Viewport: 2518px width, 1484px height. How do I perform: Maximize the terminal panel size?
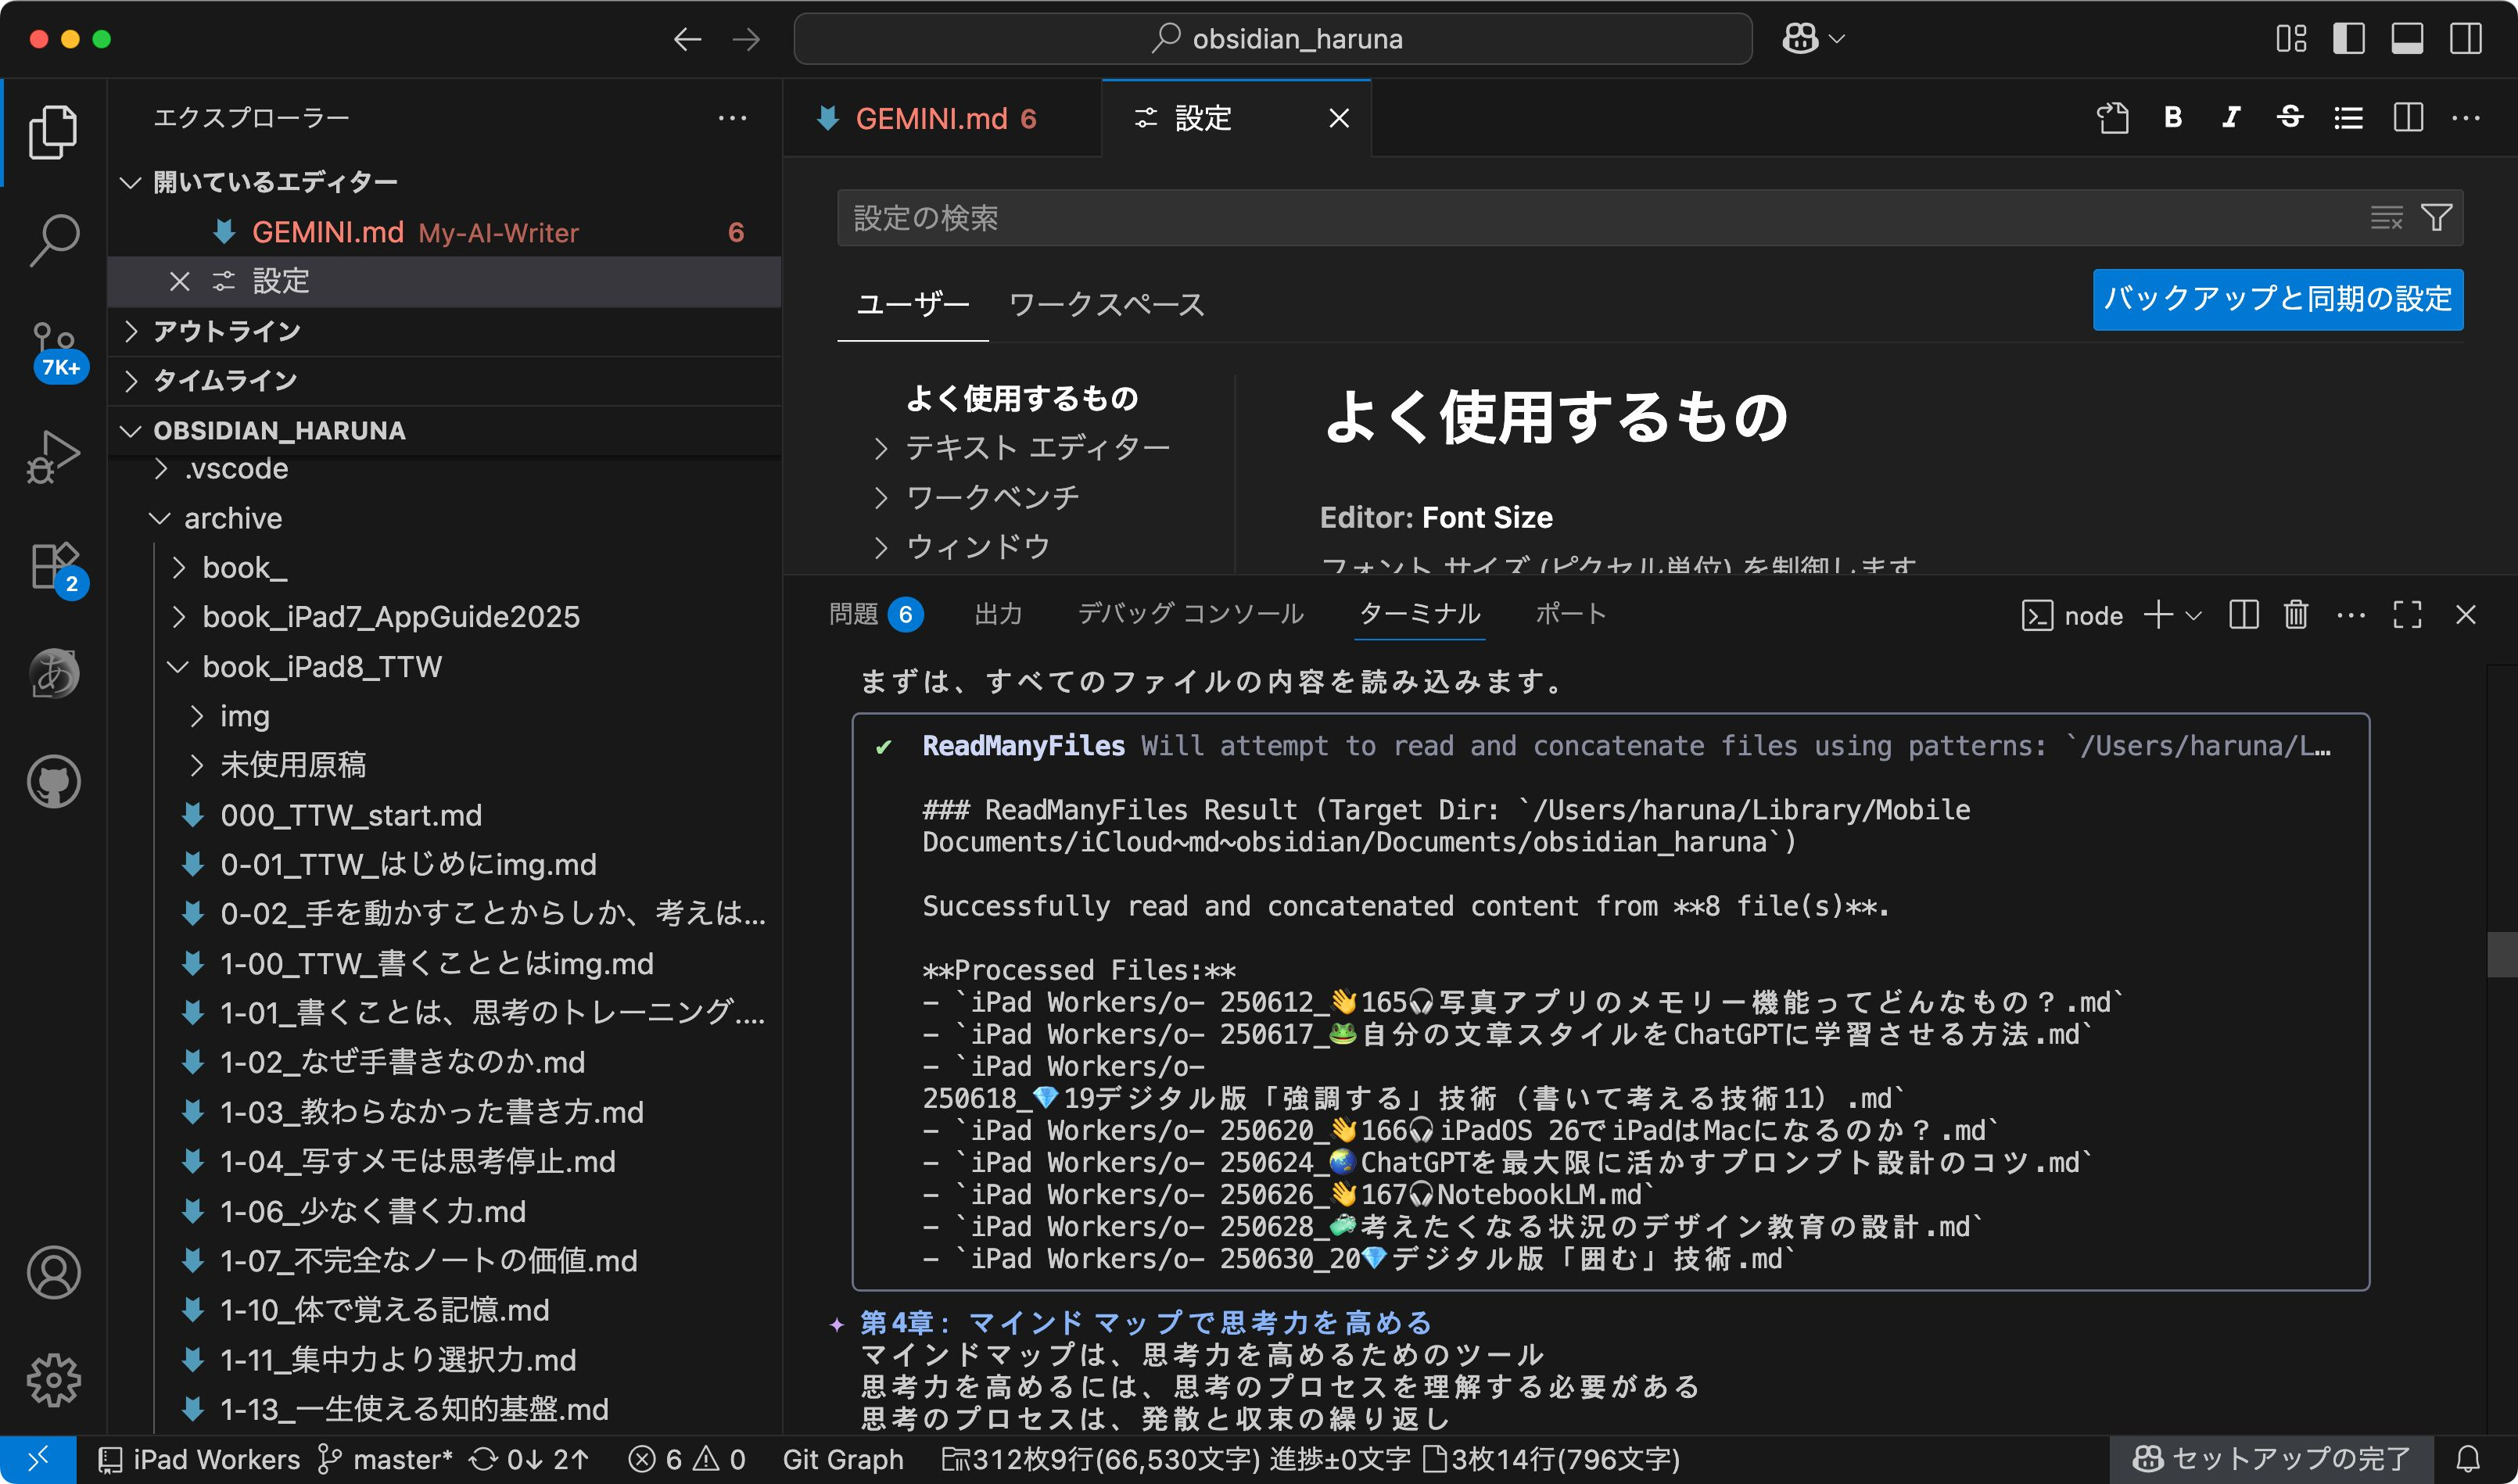point(2407,614)
